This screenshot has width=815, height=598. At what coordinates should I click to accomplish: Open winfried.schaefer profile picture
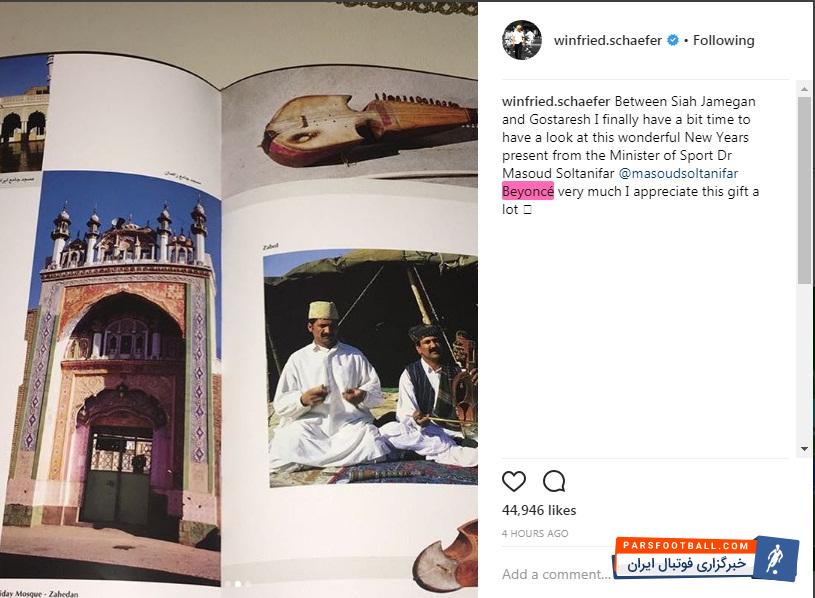pyautogui.click(x=522, y=40)
